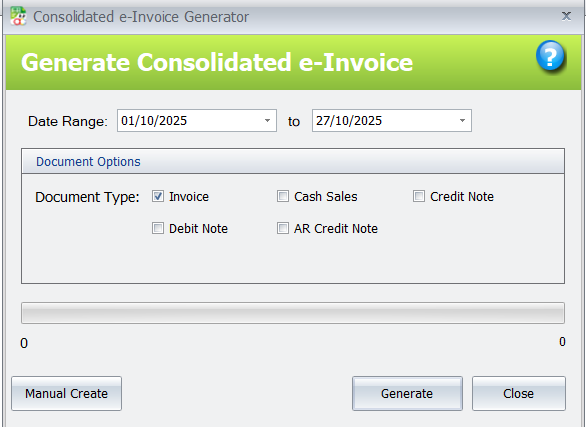Uncheck the Invoice document type
586x427 pixels.
pos(158,196)
